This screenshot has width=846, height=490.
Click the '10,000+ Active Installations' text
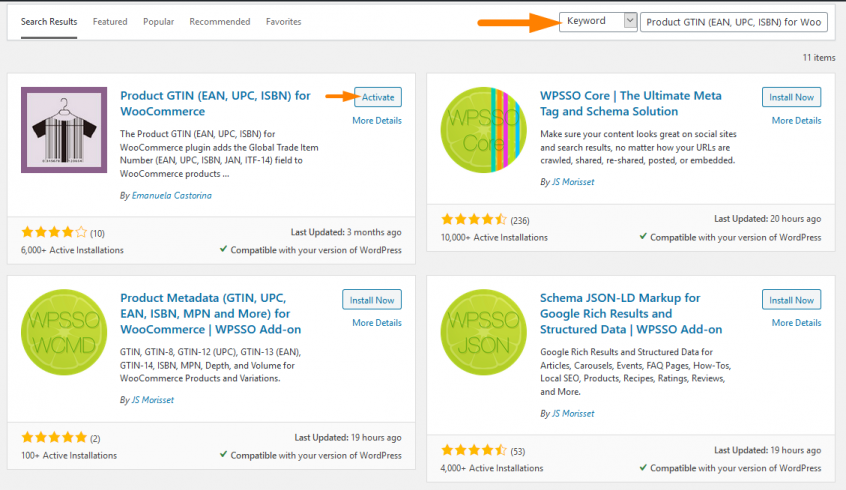pyautogui.click(x=494, y=237)
